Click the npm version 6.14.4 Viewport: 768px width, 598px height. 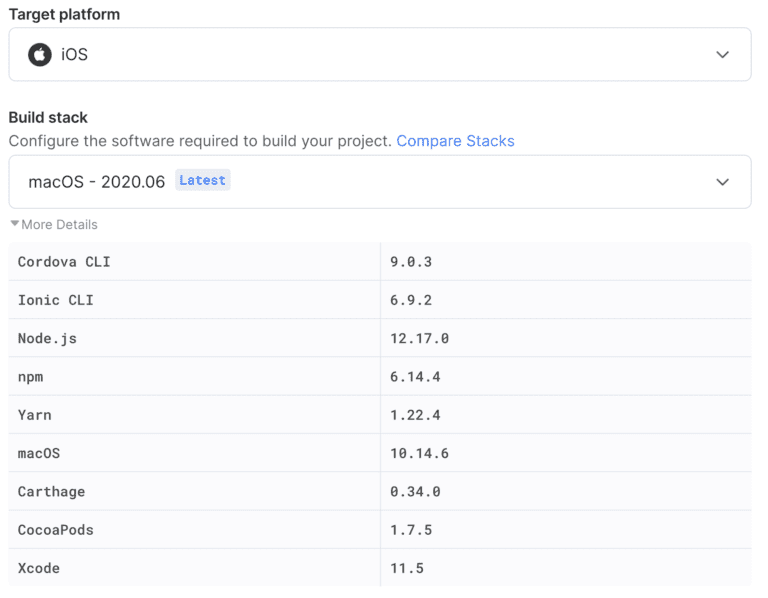pyautogui.click(x=415, y=377)
